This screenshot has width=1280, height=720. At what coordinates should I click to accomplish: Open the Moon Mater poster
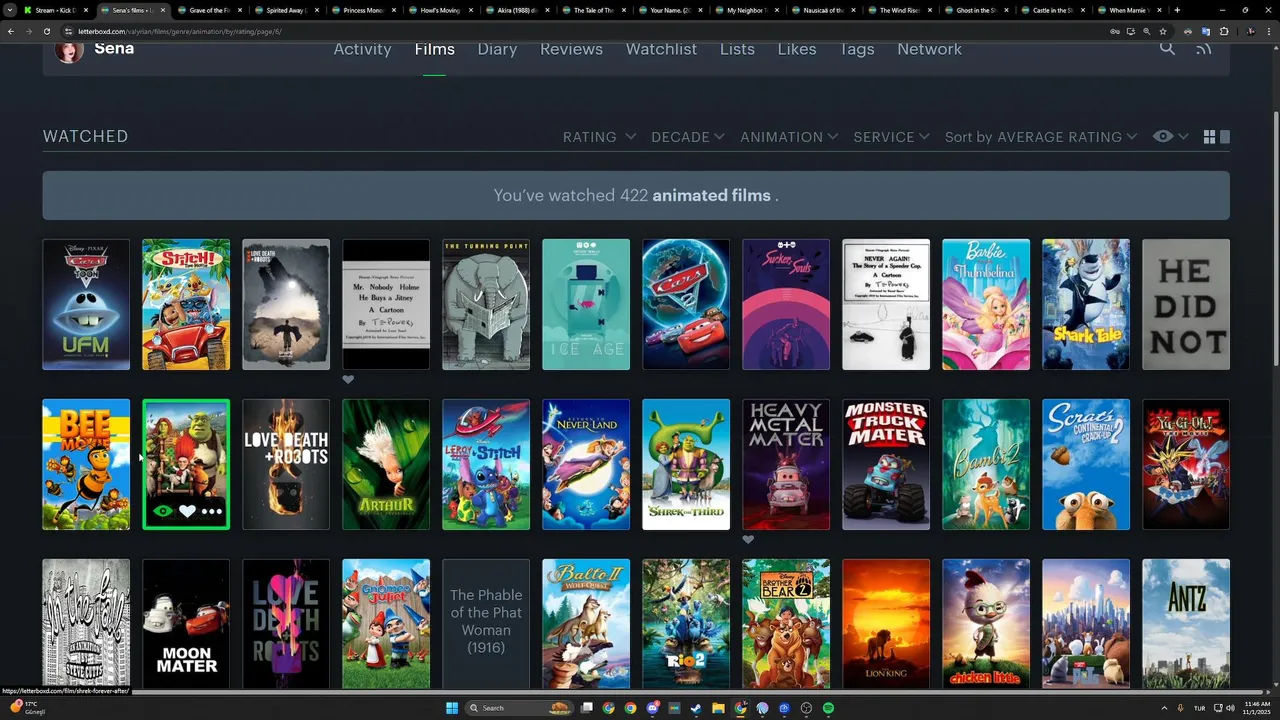186,624
